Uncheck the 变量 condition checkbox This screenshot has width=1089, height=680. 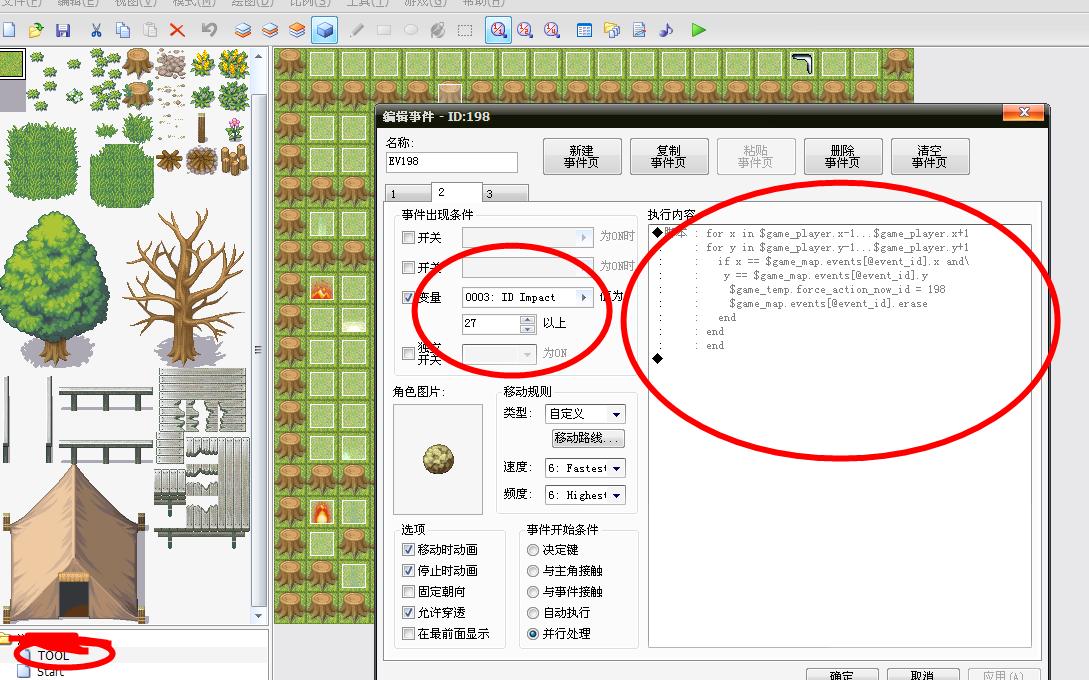coord(408,297)
